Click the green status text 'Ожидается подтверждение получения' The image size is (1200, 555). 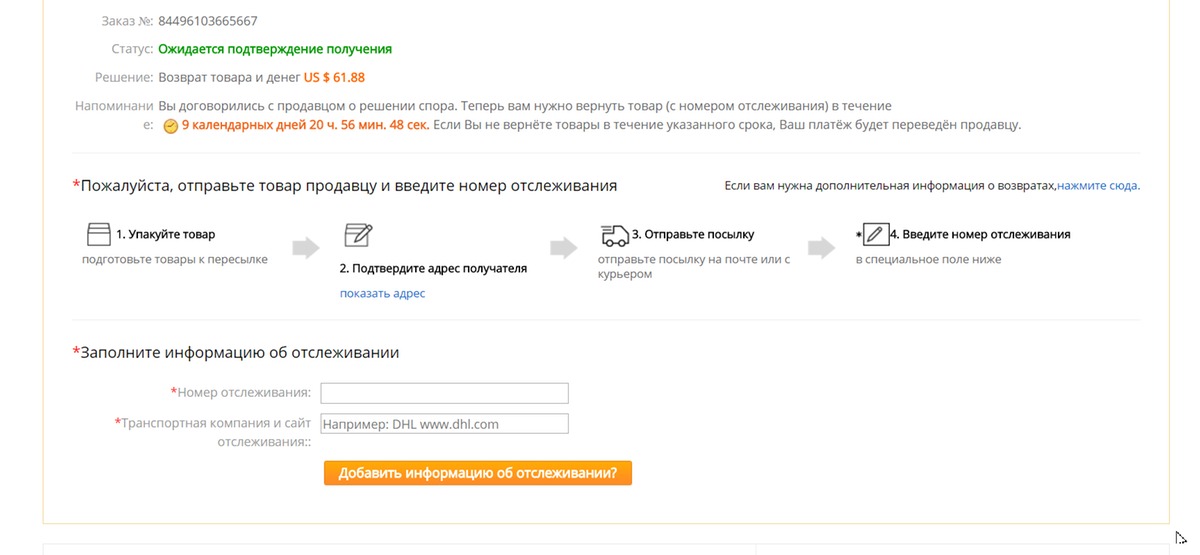(x=275, y=49)
